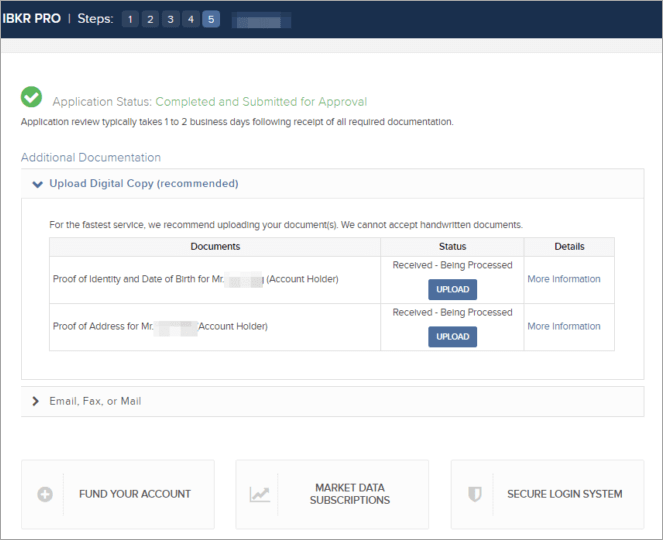Select the highlighted step 5
This screenshot has height=540, width=663.
pyautogui.click(x=211, y=19)
